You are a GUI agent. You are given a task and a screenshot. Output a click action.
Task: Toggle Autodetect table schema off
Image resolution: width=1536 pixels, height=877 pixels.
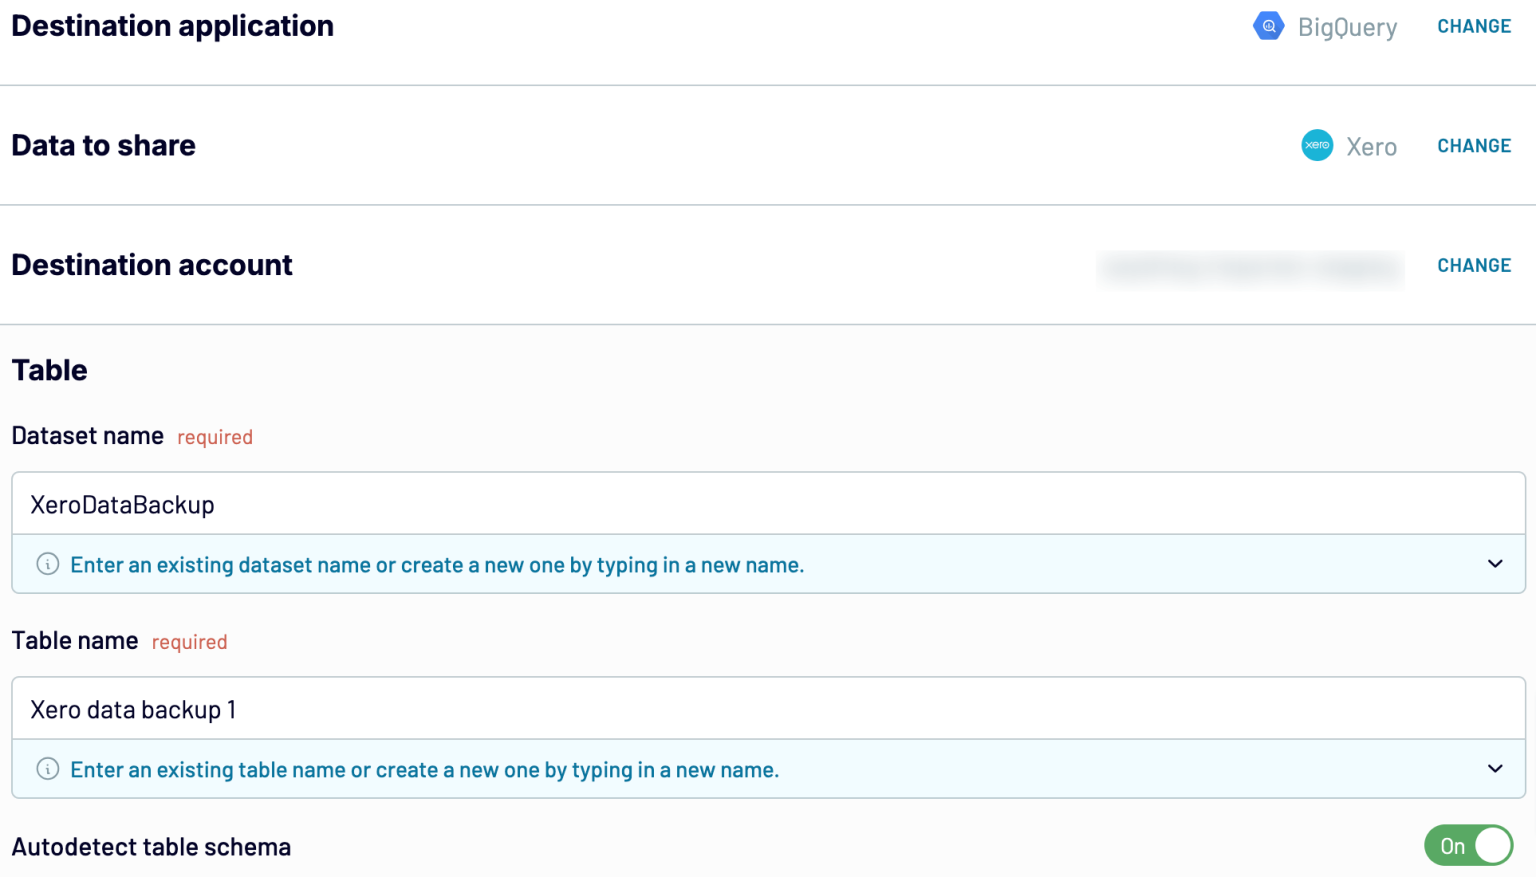[x=1468, y=845]
